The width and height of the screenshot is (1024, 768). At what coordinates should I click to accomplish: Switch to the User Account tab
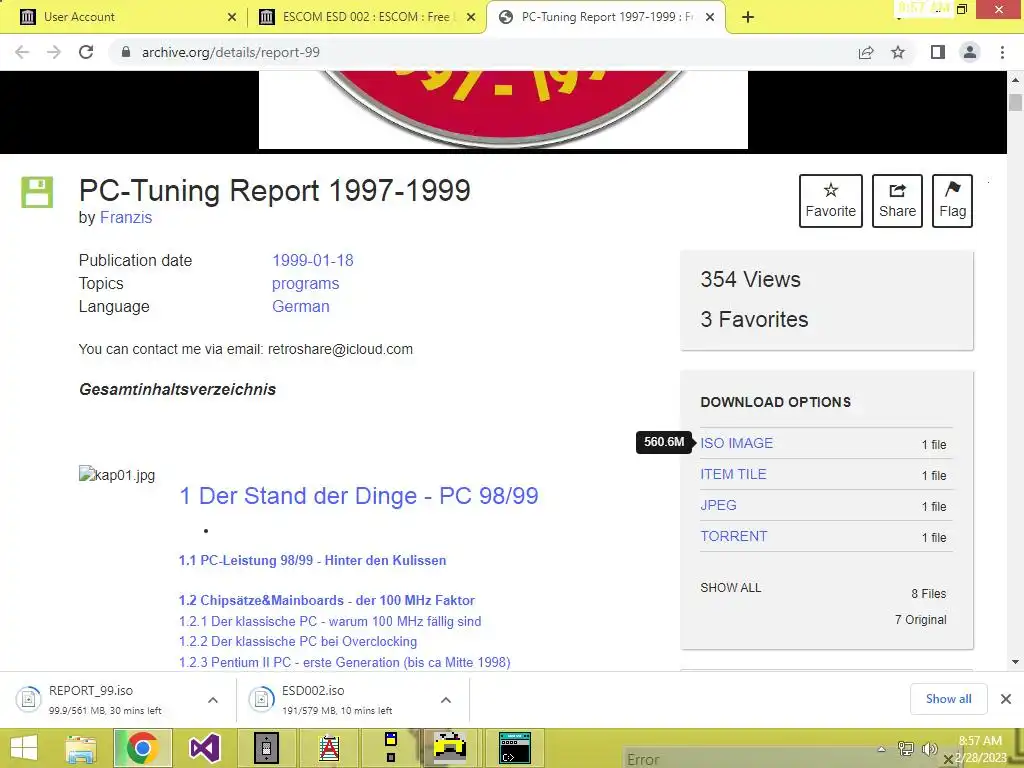(x=124, y=17)
